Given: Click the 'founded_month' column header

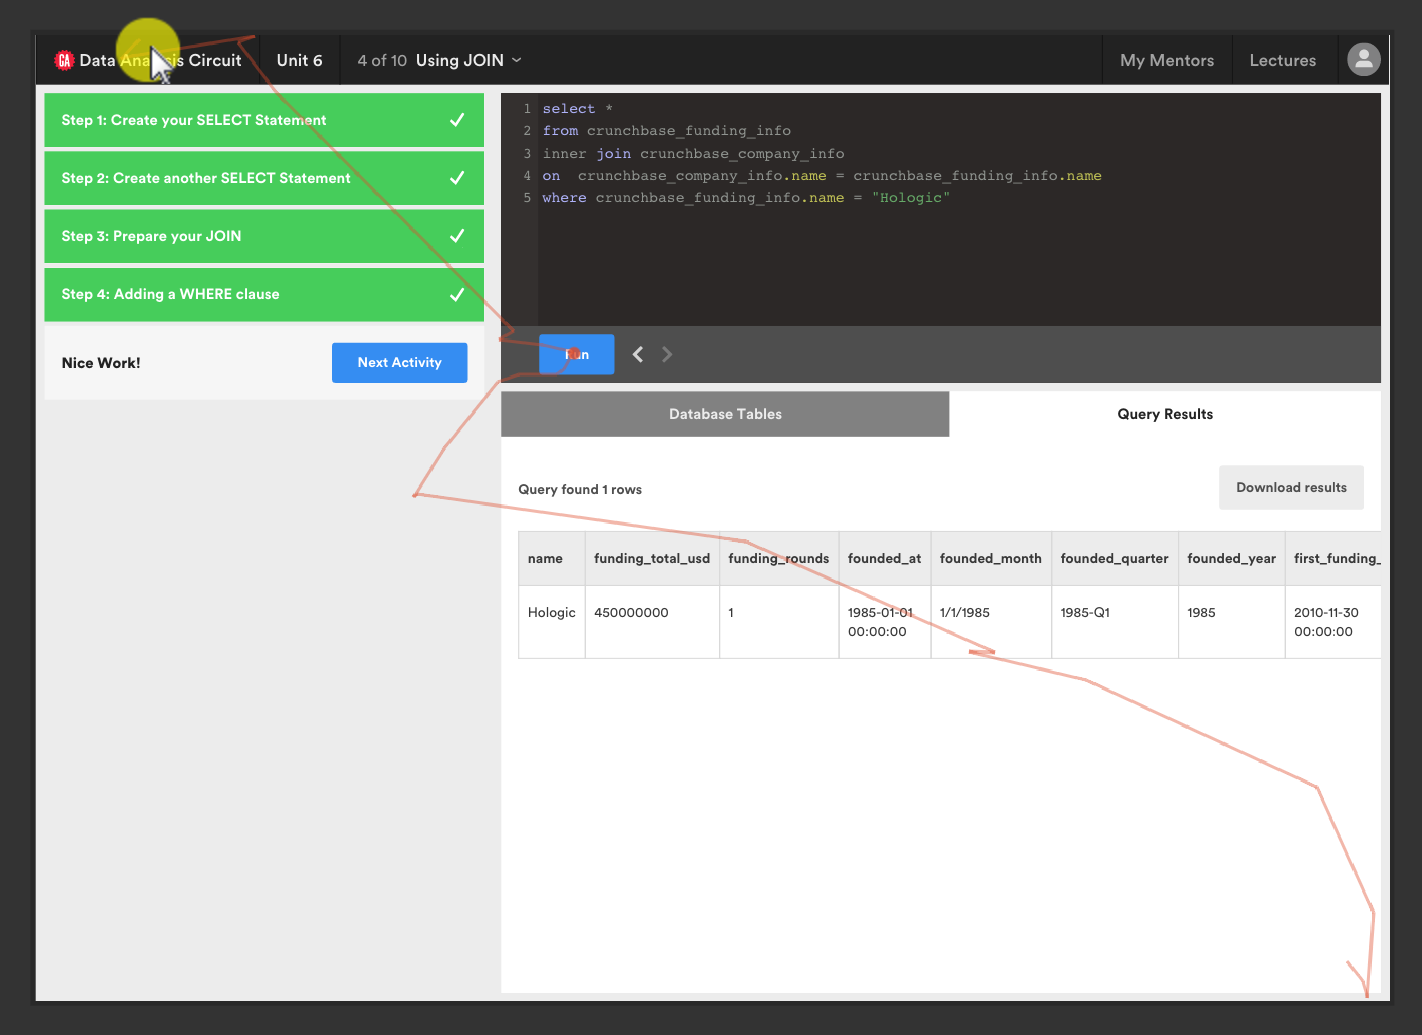Looking at the screenshot, I should (990, 558).
